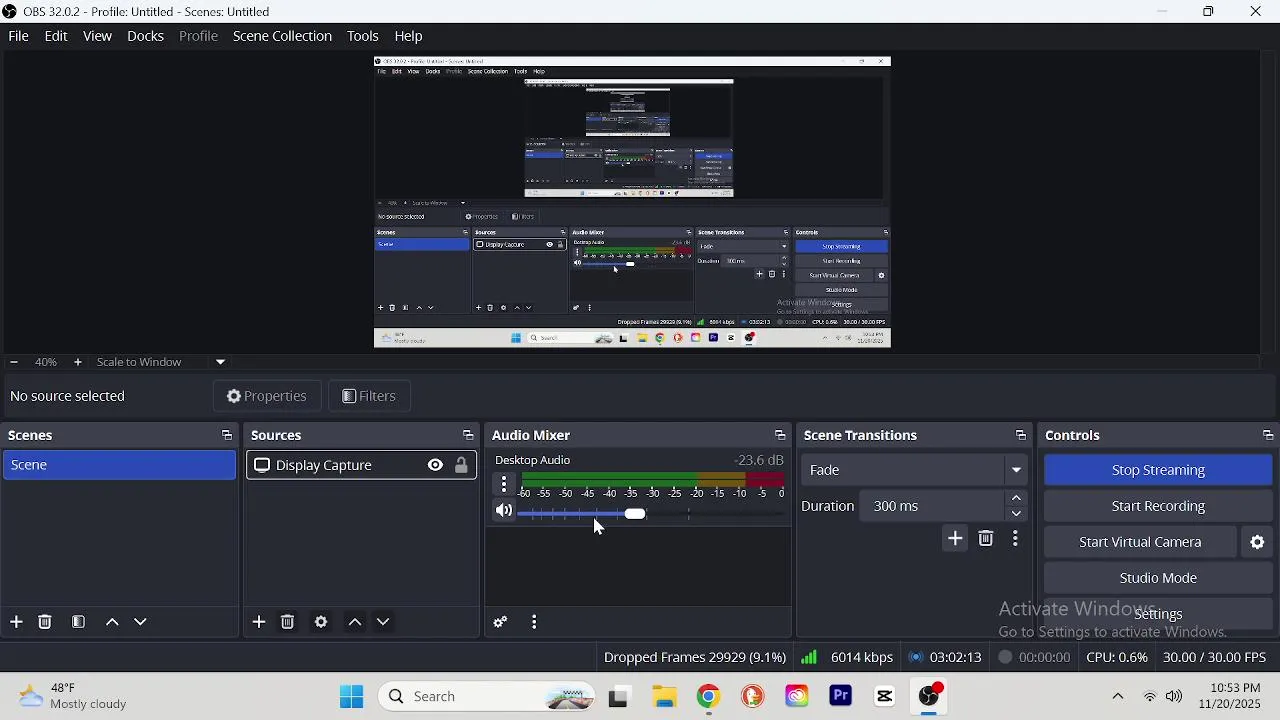Move scene down arrow
This screenshot has height=720, width=1280.
click(141, 622)
